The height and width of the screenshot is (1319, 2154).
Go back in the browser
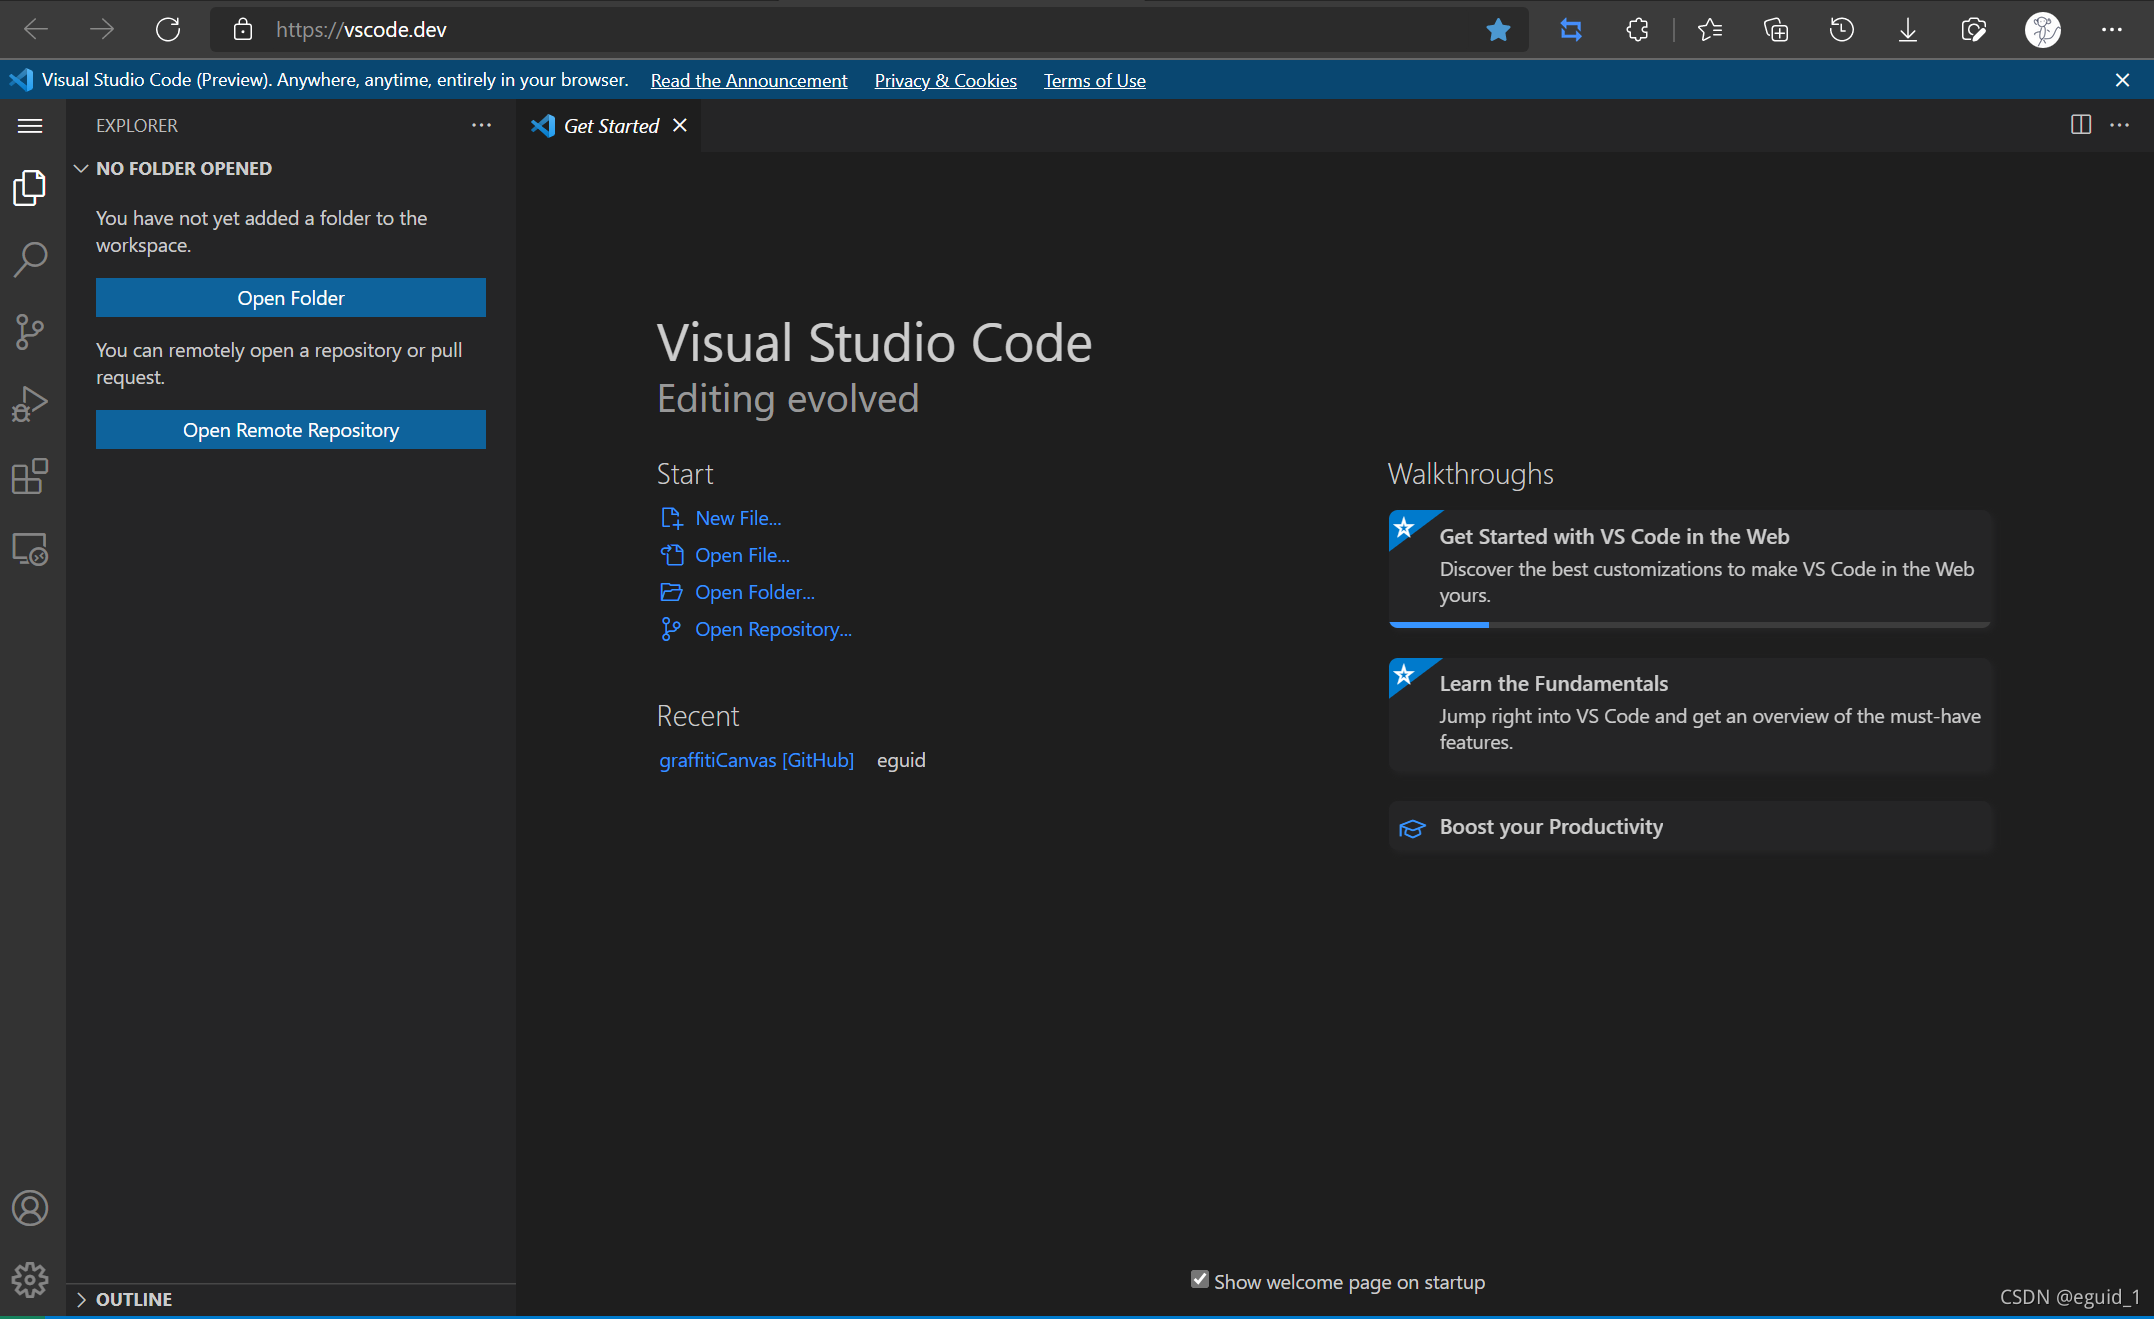pos(36,30)
